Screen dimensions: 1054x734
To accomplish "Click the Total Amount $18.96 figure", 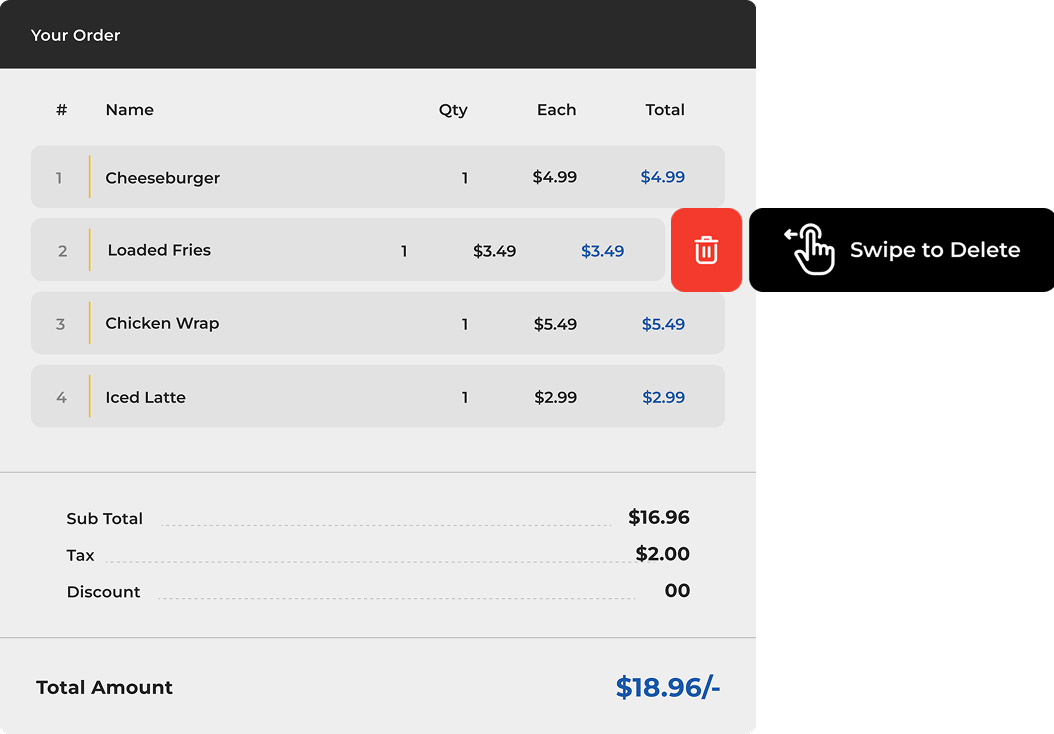I will point(667,687).
